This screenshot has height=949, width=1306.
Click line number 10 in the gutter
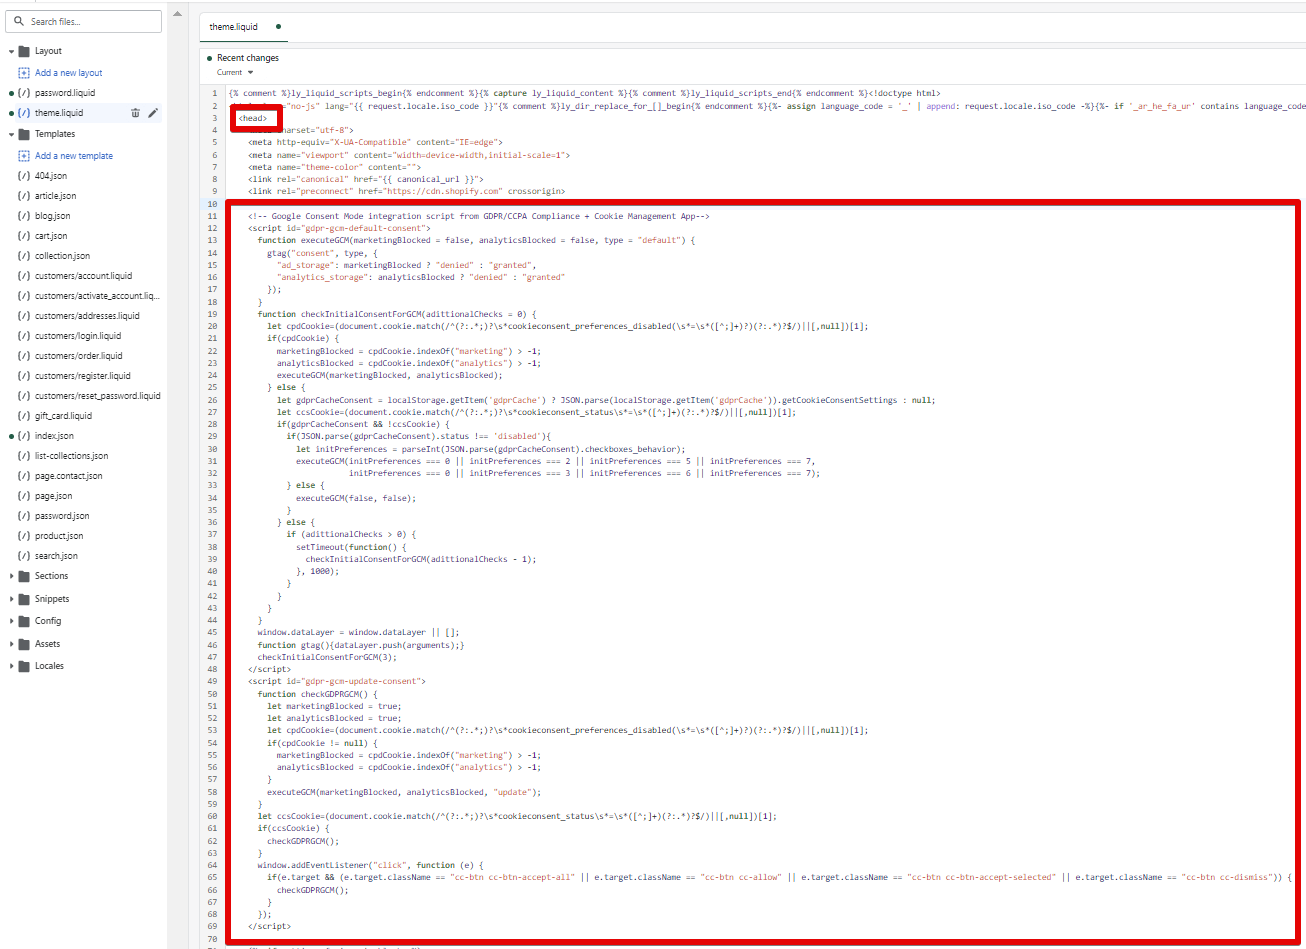(212, 204)
